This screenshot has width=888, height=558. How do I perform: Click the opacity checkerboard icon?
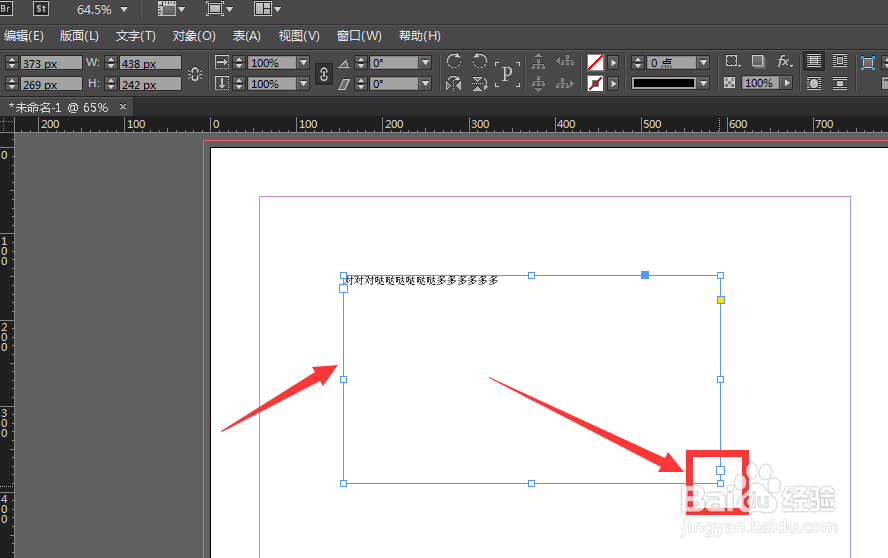729,83
